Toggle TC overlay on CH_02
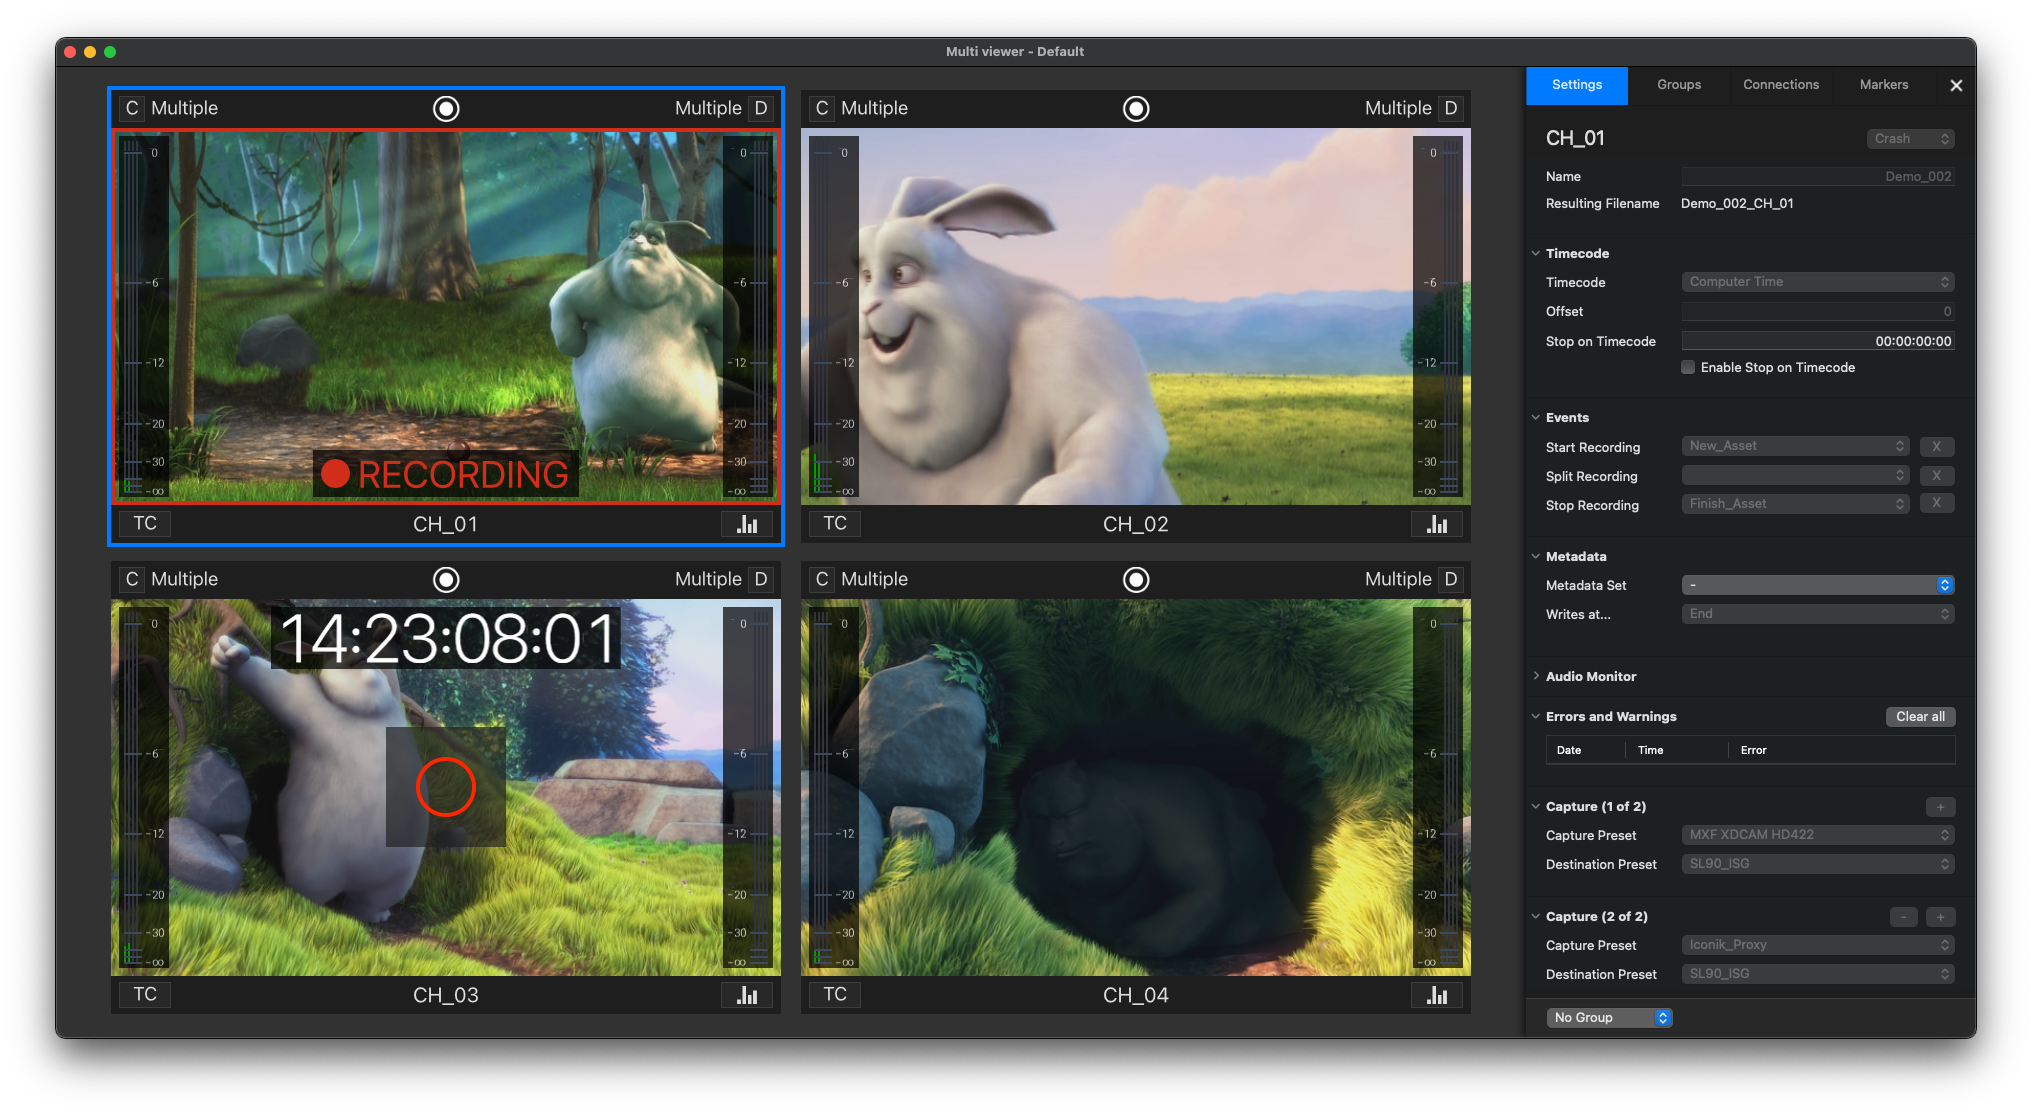The width and height of the screenshot is (2032, 1112). point(835,524)
